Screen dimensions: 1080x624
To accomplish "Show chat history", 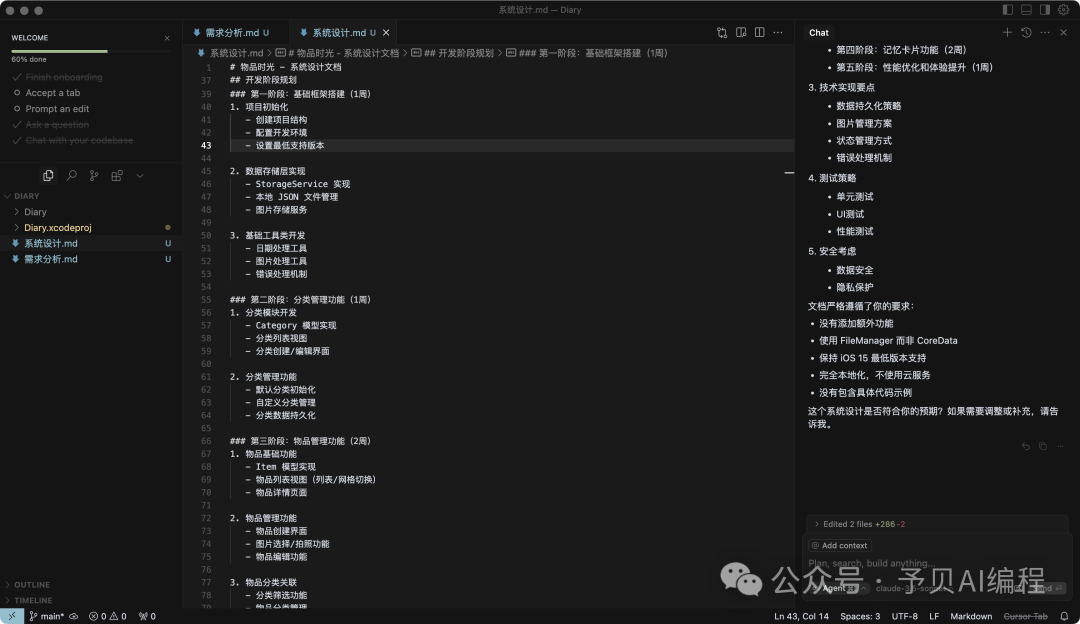I will pyautogui.click(x=1026, y=32).
